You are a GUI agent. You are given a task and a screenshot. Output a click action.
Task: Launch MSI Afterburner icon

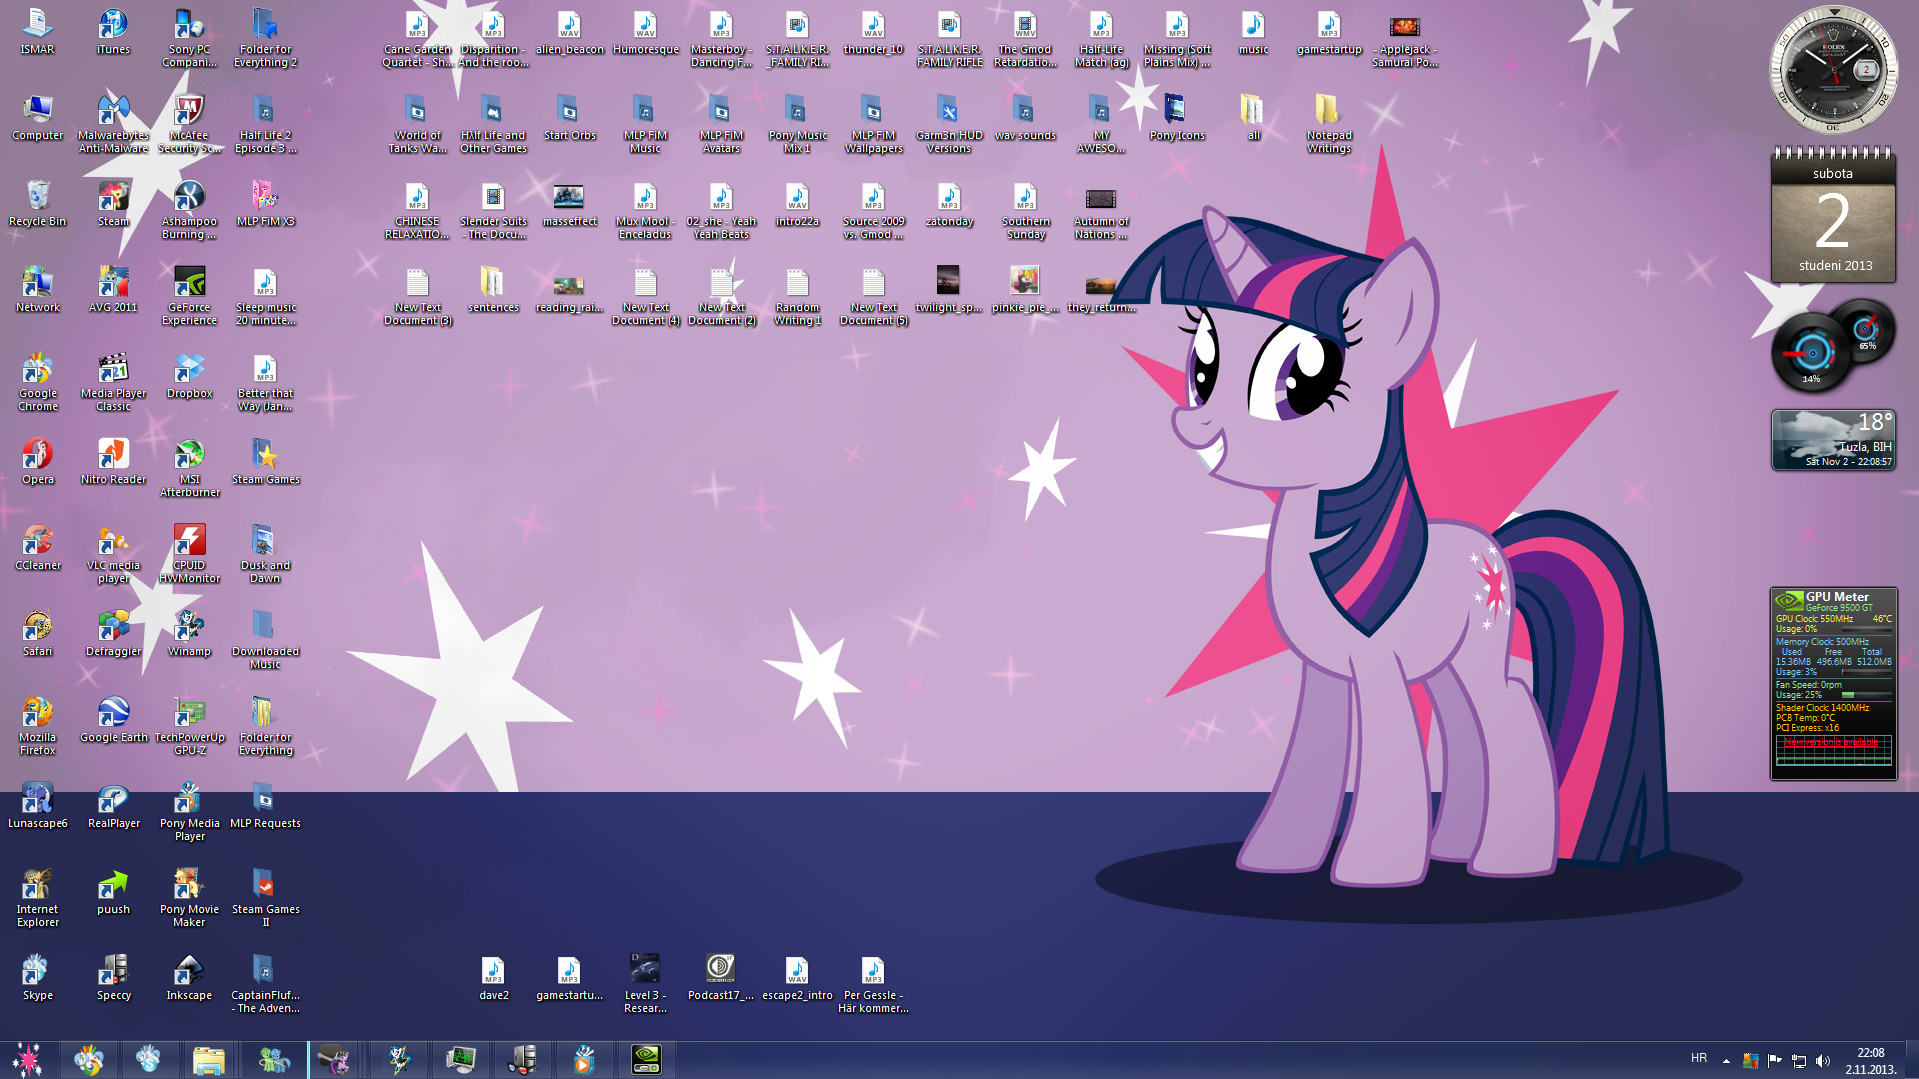pos(189,468)
